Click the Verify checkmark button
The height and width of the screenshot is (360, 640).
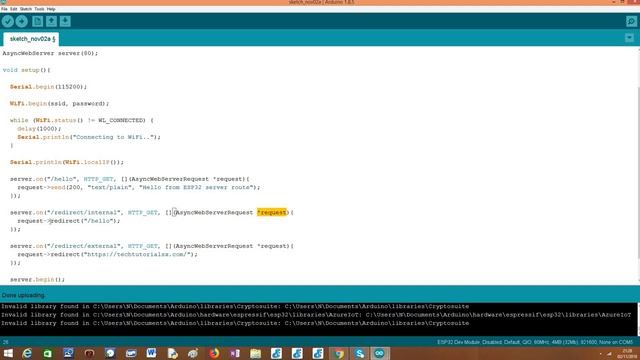click(8, 21)
